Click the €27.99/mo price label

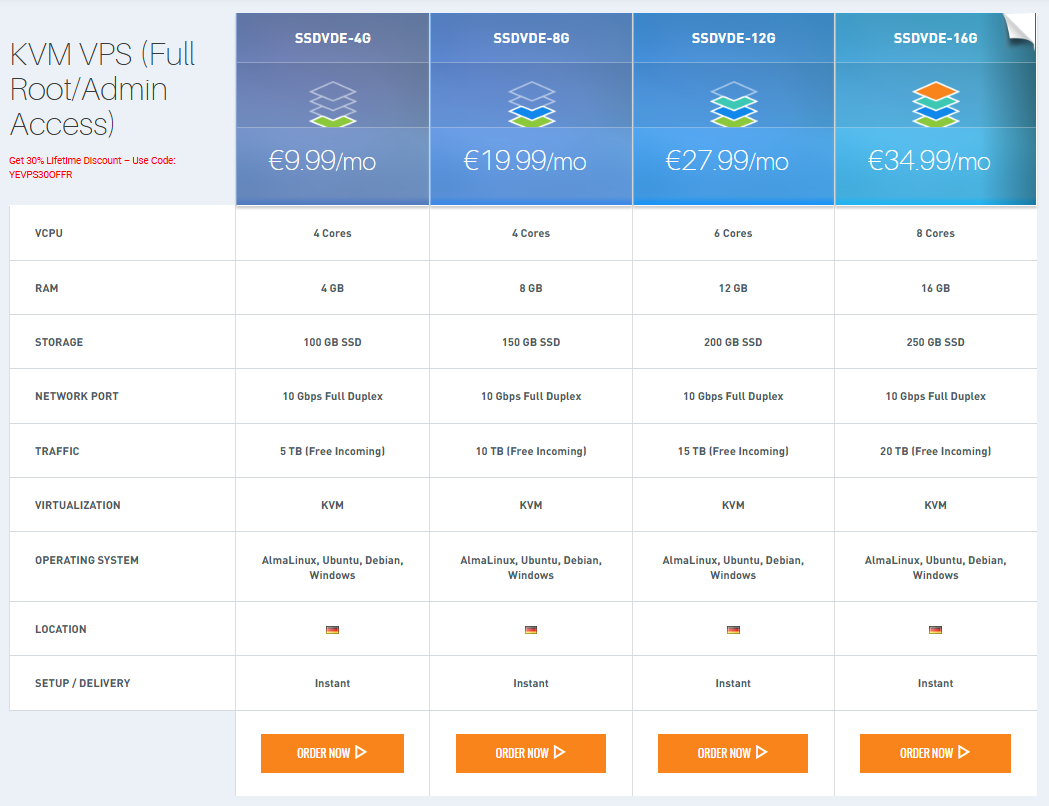[x=727, y=161]
